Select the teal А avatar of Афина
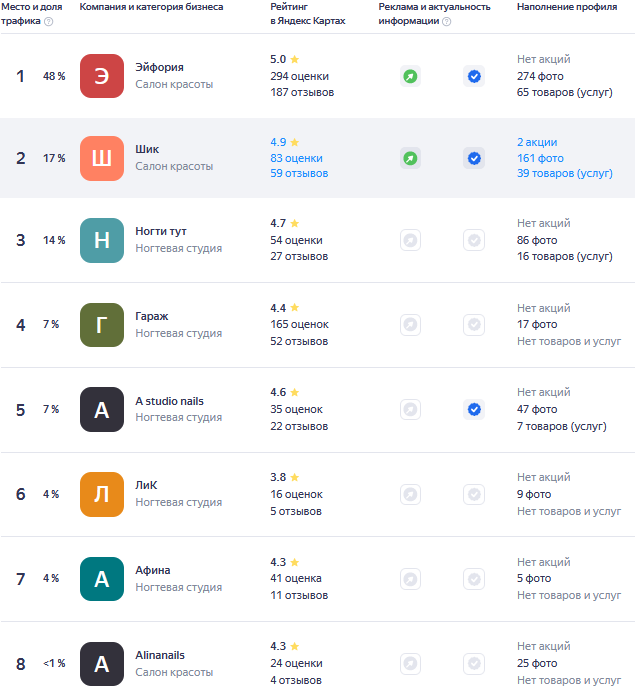The height and width of the screenshot is (700, 635). pos(102,579)
